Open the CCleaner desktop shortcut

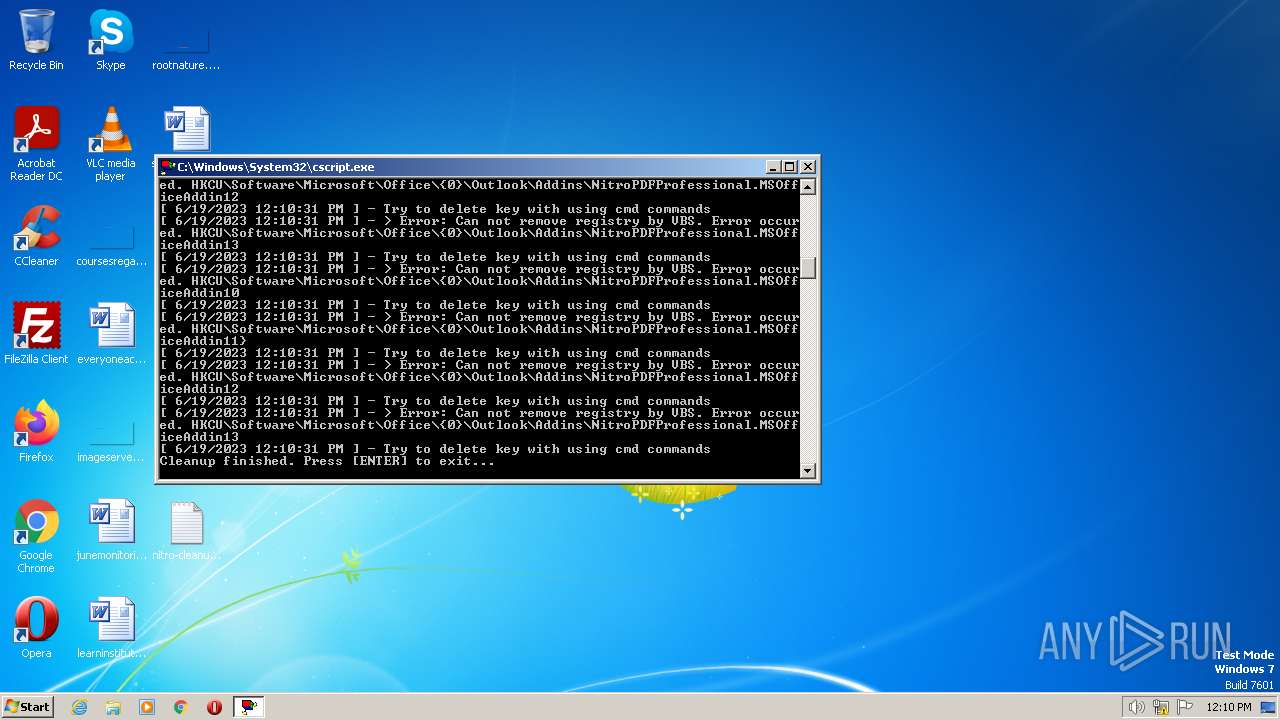(x=36, y=236)
